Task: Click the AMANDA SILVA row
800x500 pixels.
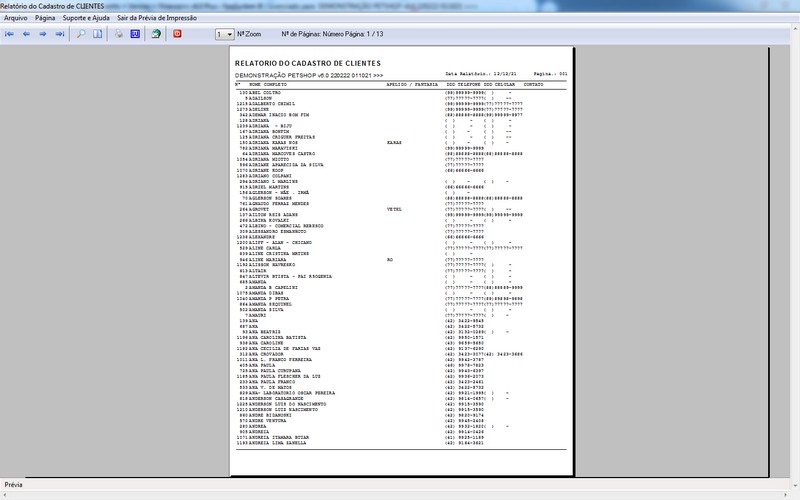Action: pyautogui.click(x=401, y=310)
